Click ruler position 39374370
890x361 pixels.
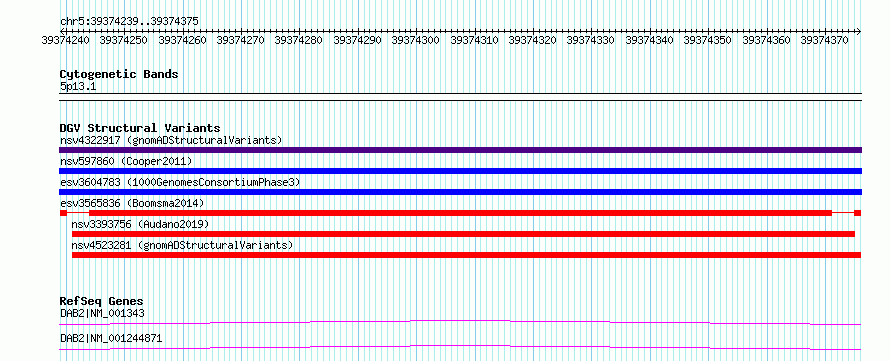click(x=825, y=40)
